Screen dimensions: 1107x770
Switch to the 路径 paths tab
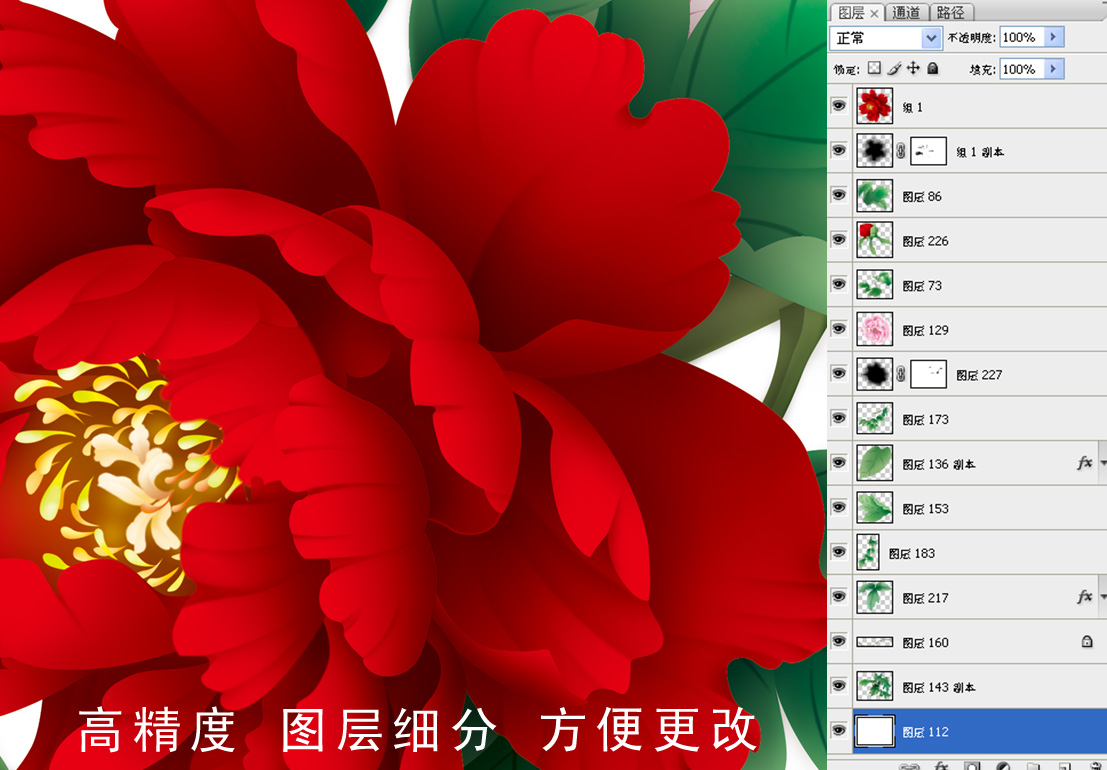tap(950, 13)
